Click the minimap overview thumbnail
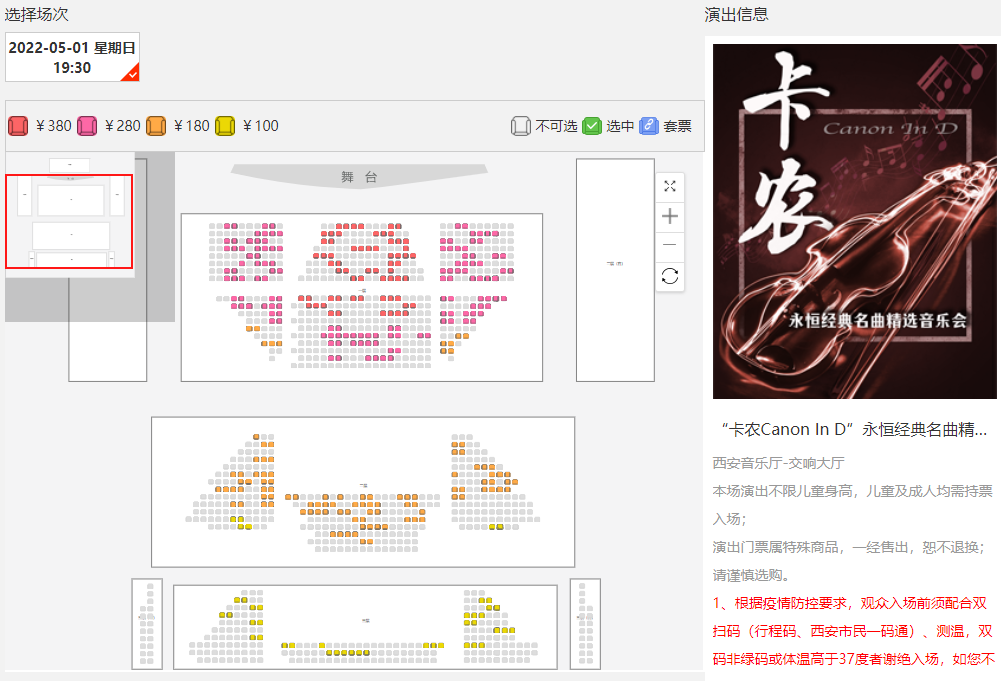Screen dimensions: 1001x681 70,214
